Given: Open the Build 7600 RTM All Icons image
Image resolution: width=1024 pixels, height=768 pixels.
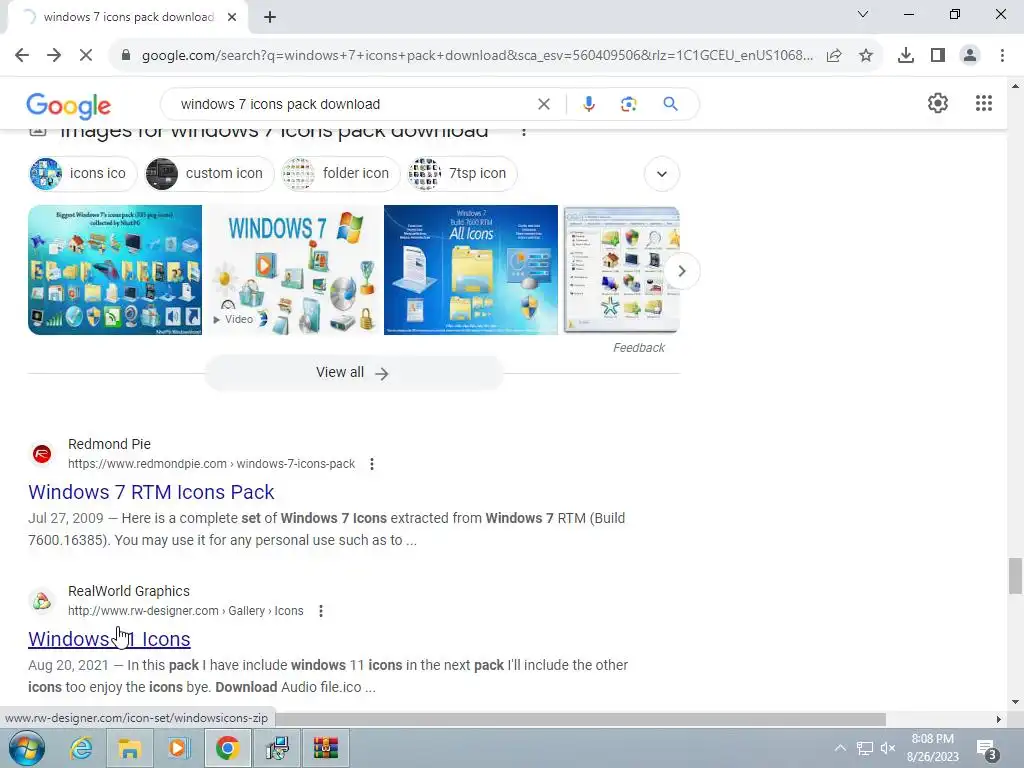Looking at the screenshot, I should pyautogui.click(x=471, y=270).
